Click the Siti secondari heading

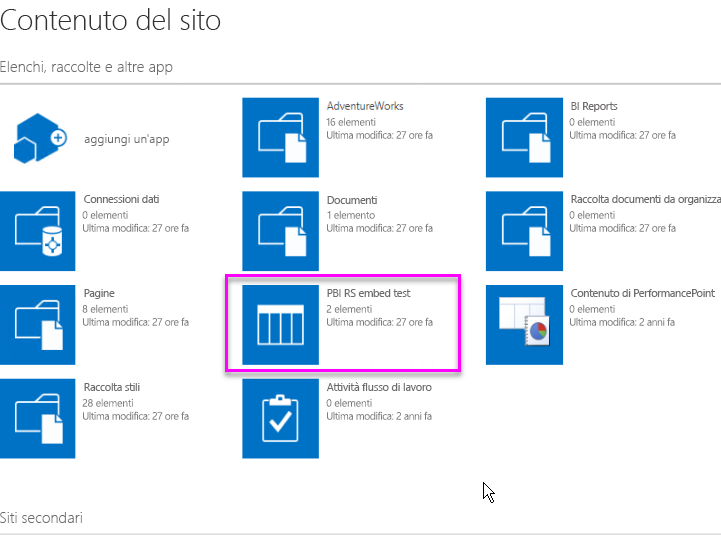[41, 518]
